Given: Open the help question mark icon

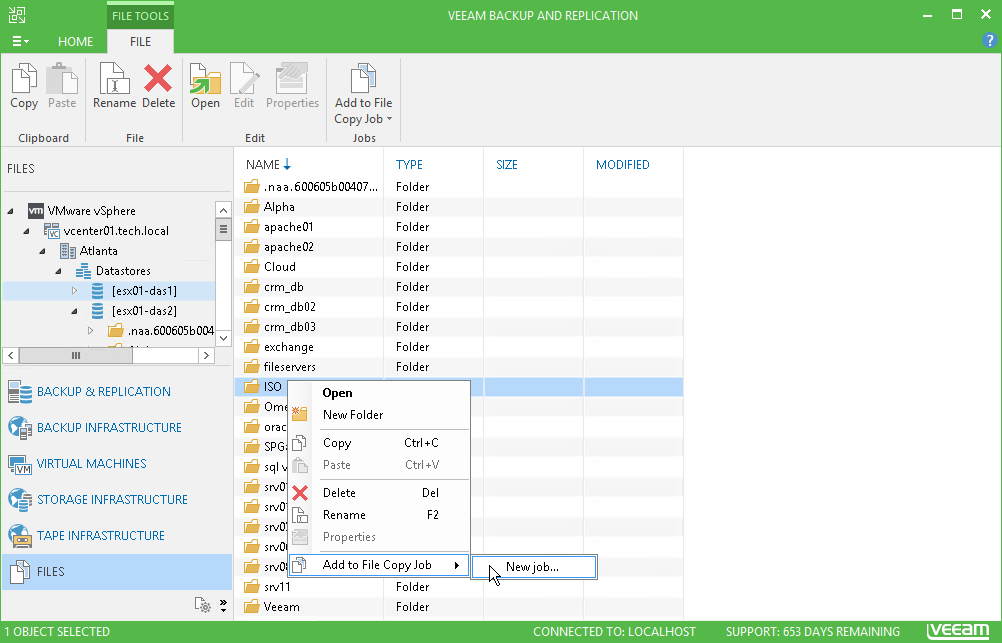Looking at the screenshot, I should pos(989,40).
